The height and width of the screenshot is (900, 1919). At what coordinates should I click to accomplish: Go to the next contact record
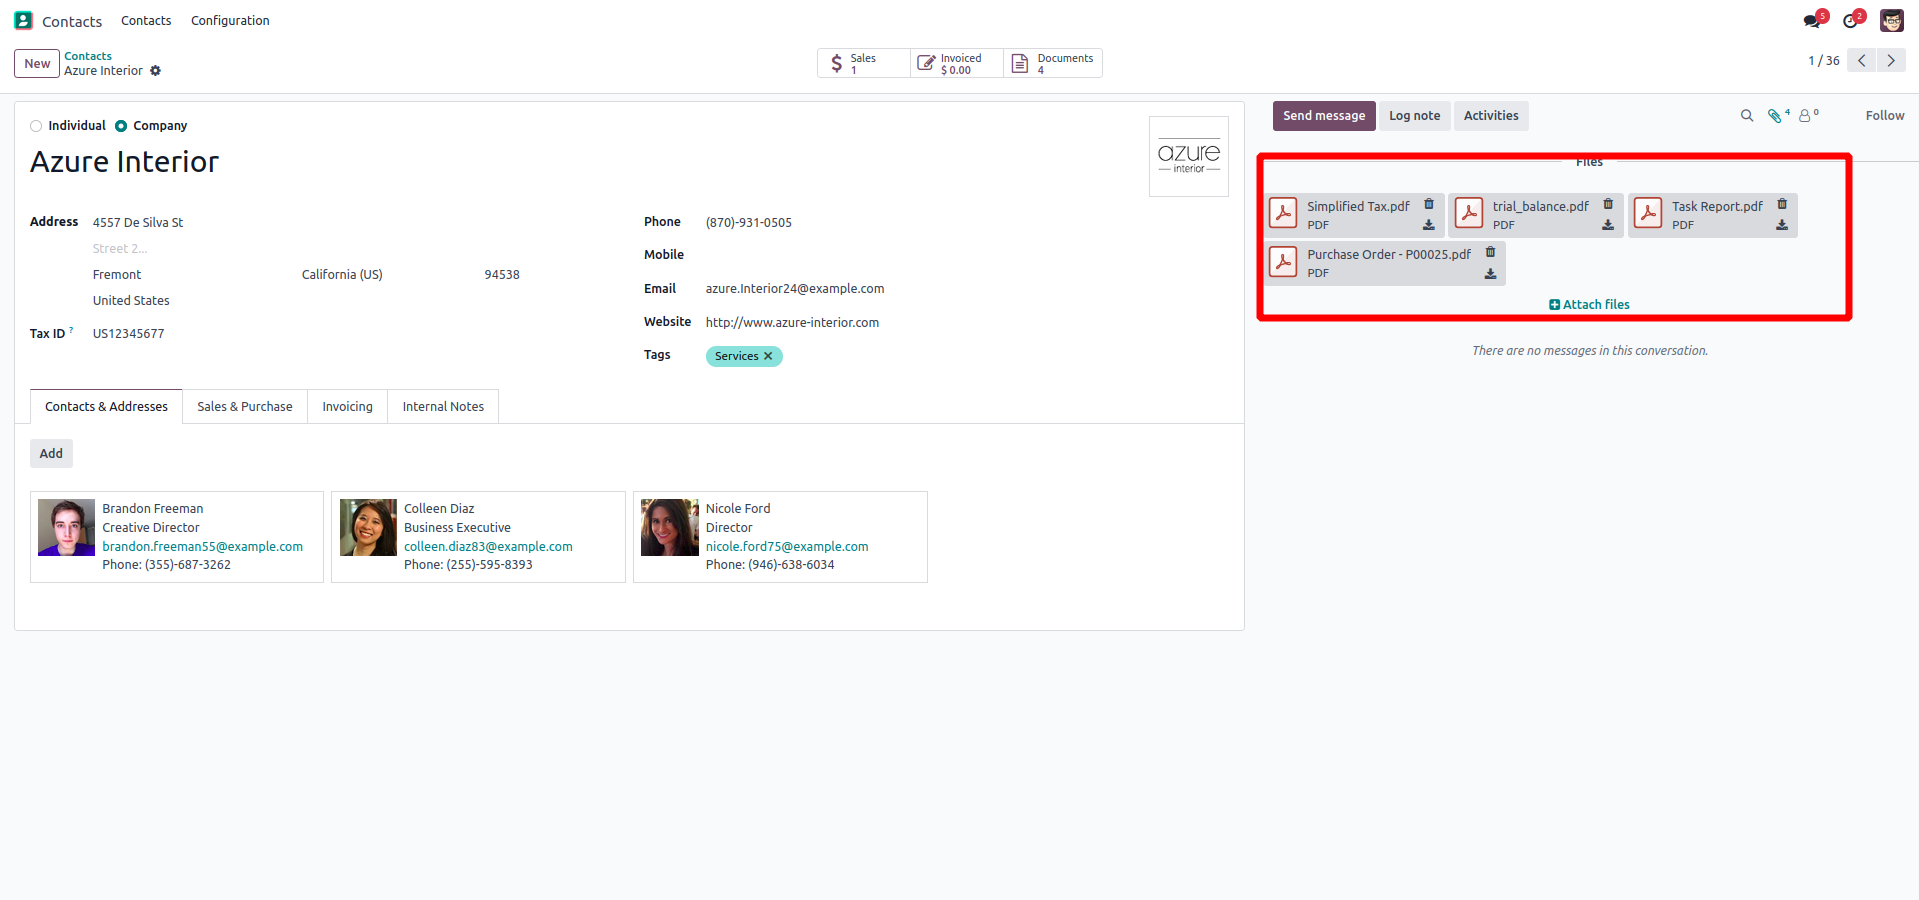1891,61
